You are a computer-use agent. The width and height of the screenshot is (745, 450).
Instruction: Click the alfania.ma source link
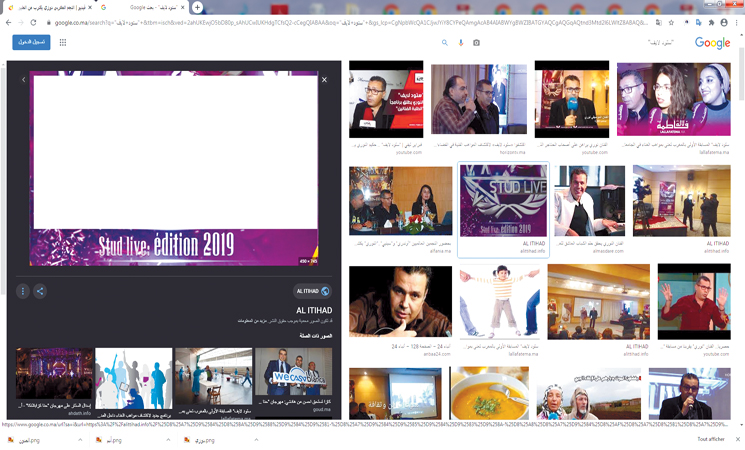click(x=440, y=250)
